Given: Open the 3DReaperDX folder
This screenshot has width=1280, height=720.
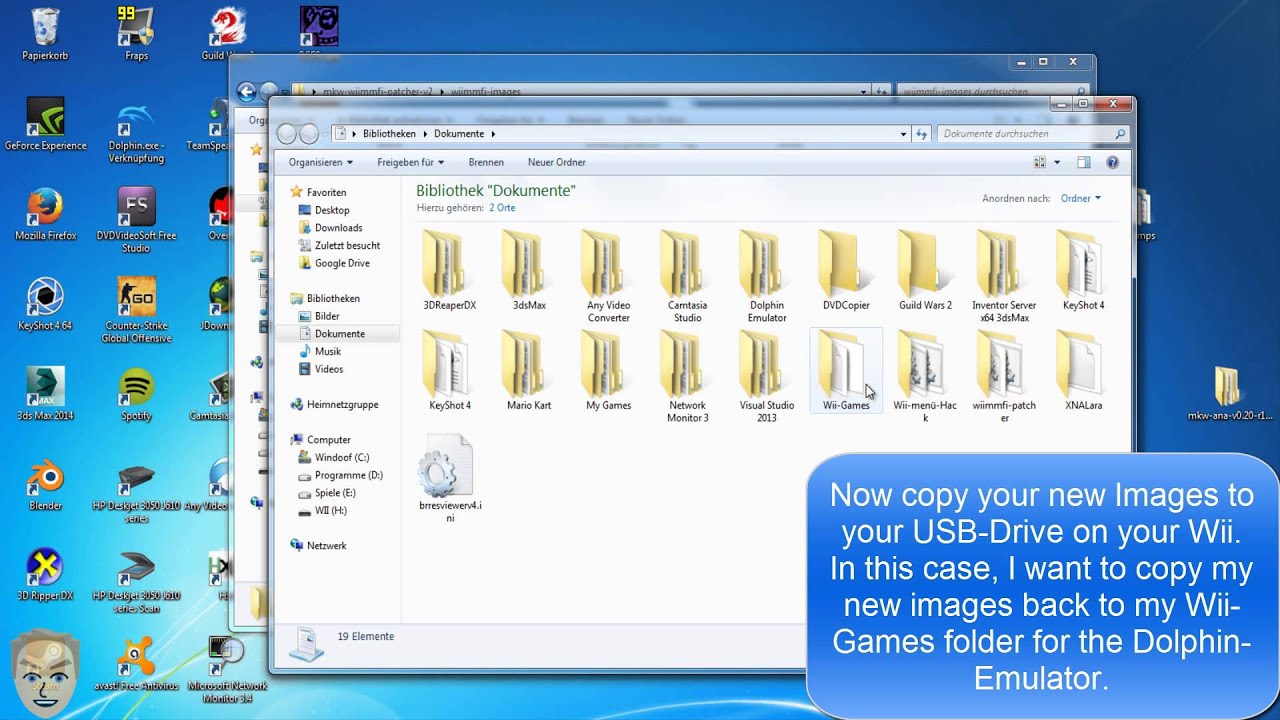Looking at the screenshot, I should click(449, 270).
